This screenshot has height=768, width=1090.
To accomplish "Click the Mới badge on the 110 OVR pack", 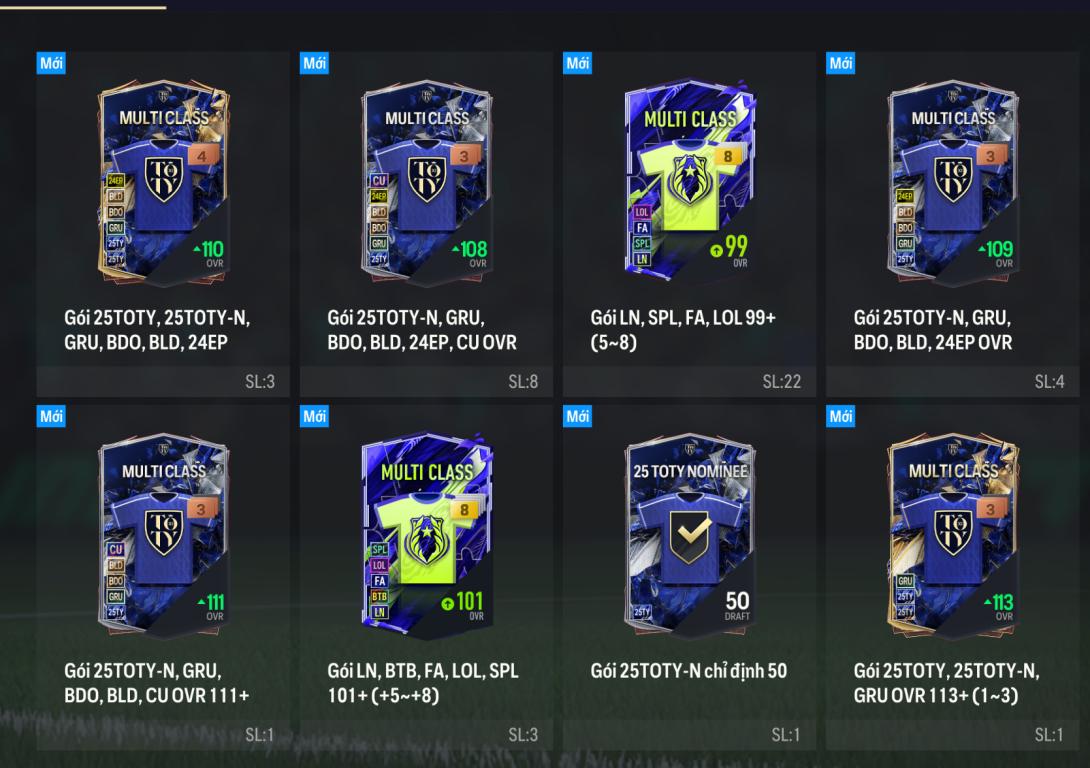I will (x=51, y=63).
